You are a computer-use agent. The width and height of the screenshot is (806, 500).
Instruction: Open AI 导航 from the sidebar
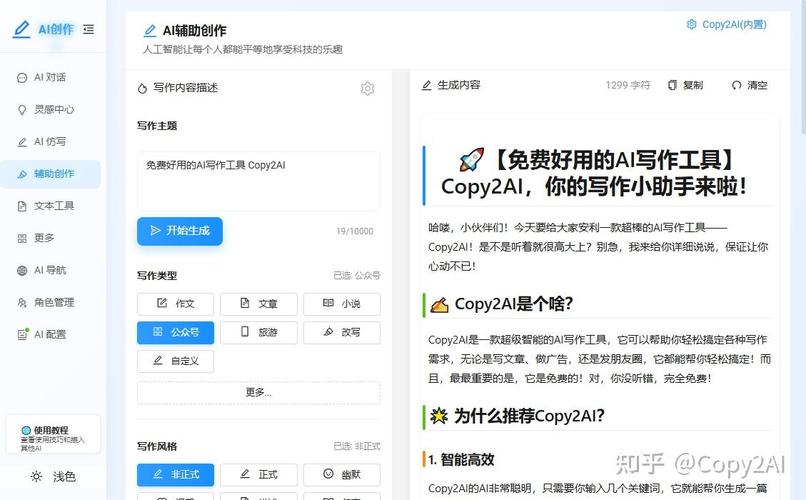50,270
